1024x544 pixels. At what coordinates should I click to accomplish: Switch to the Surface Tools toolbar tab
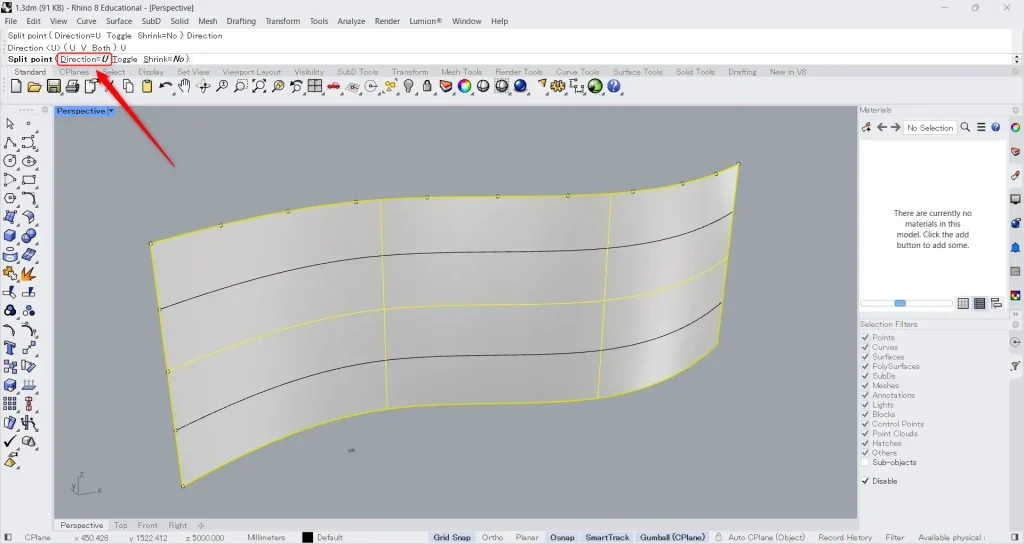tap(637, 72)
